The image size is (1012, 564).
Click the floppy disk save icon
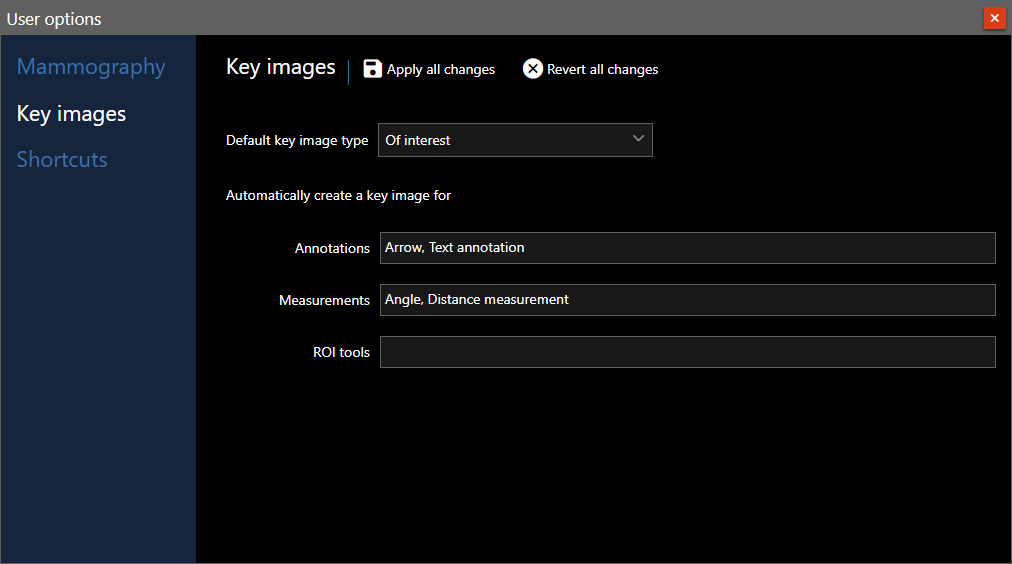(373, 69)
